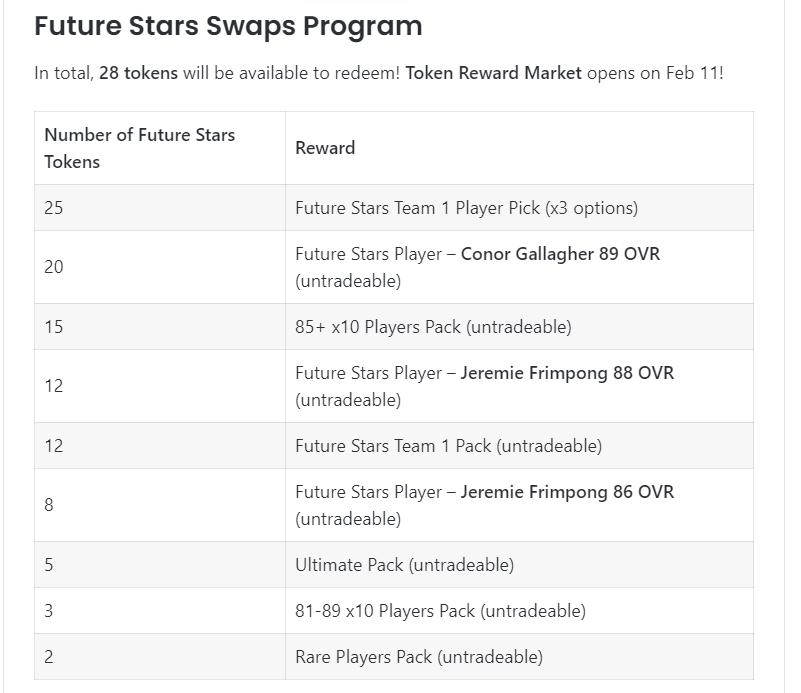Screen dimensions: 801x693
Task: Click the 3 tokens cell
Action: (x=49, y=611)
